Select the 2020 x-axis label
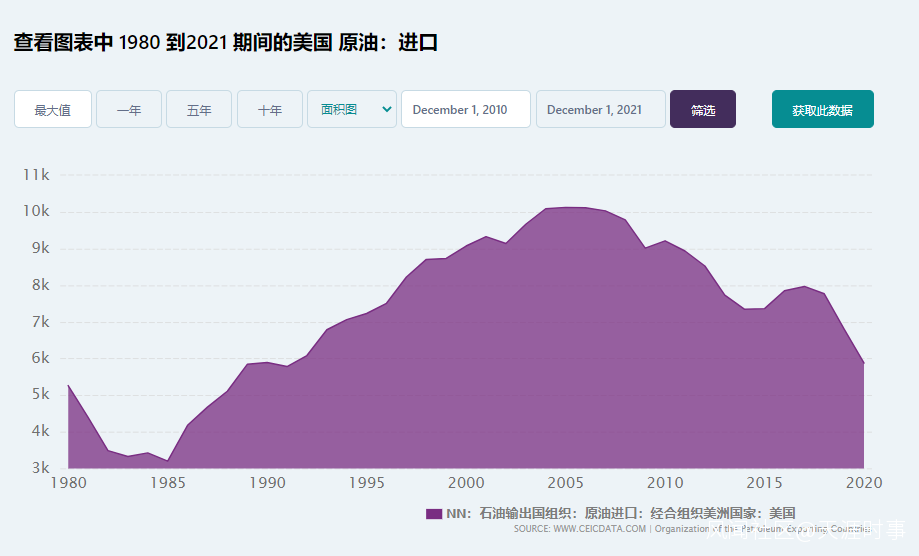Viewport: 919px width, 556px height. tap(864, 483)
